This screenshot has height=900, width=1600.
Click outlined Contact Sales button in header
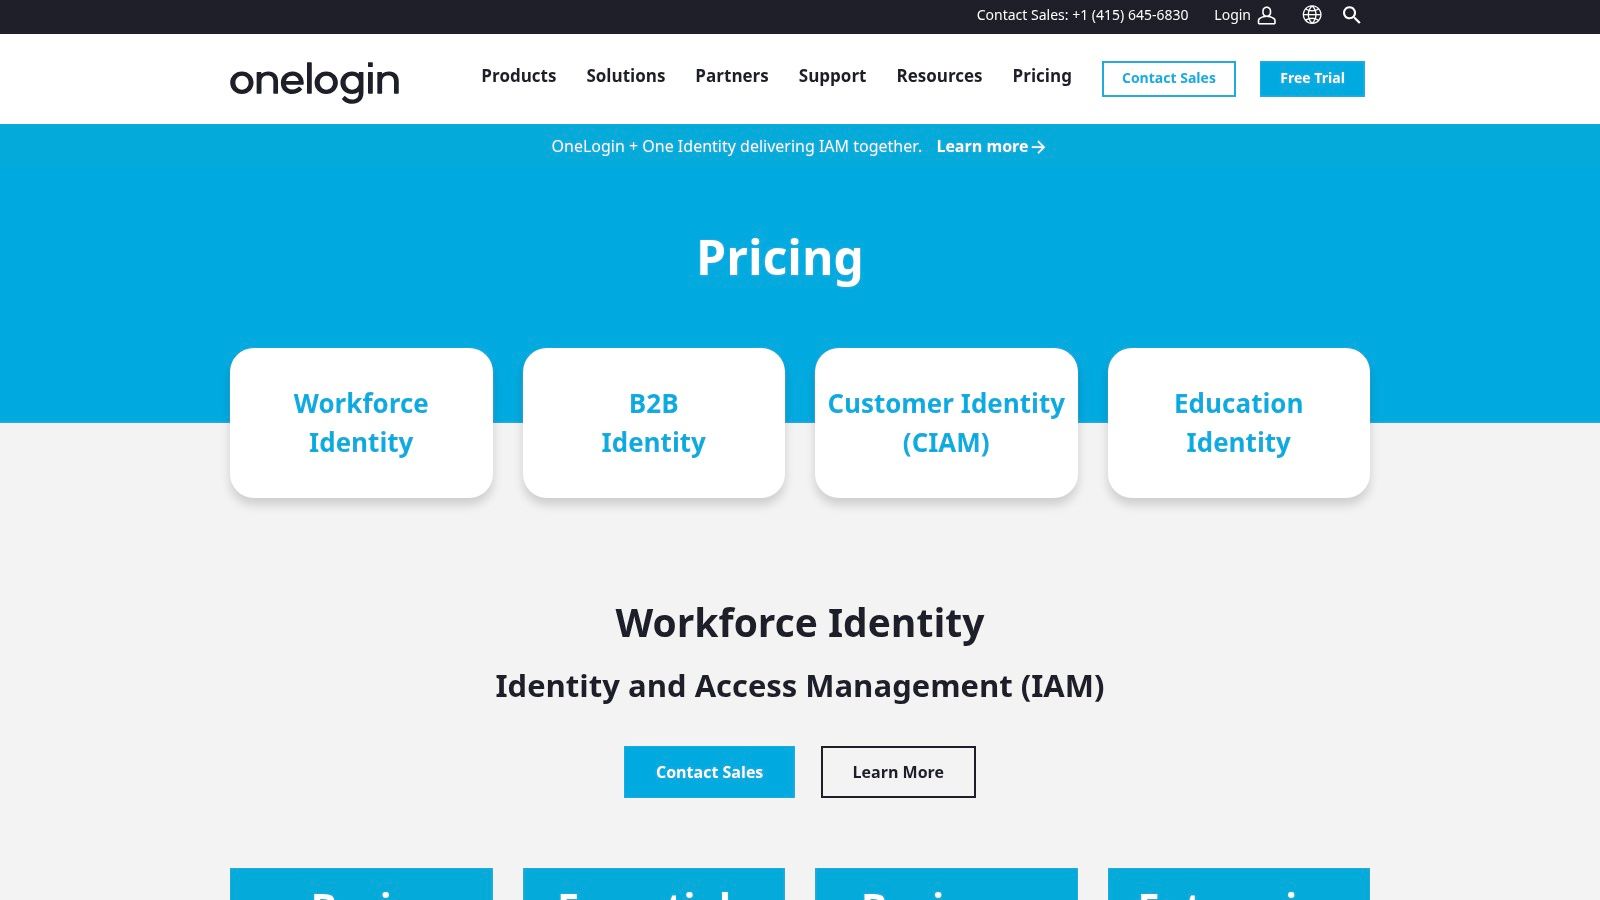[x=1168, y=79]
